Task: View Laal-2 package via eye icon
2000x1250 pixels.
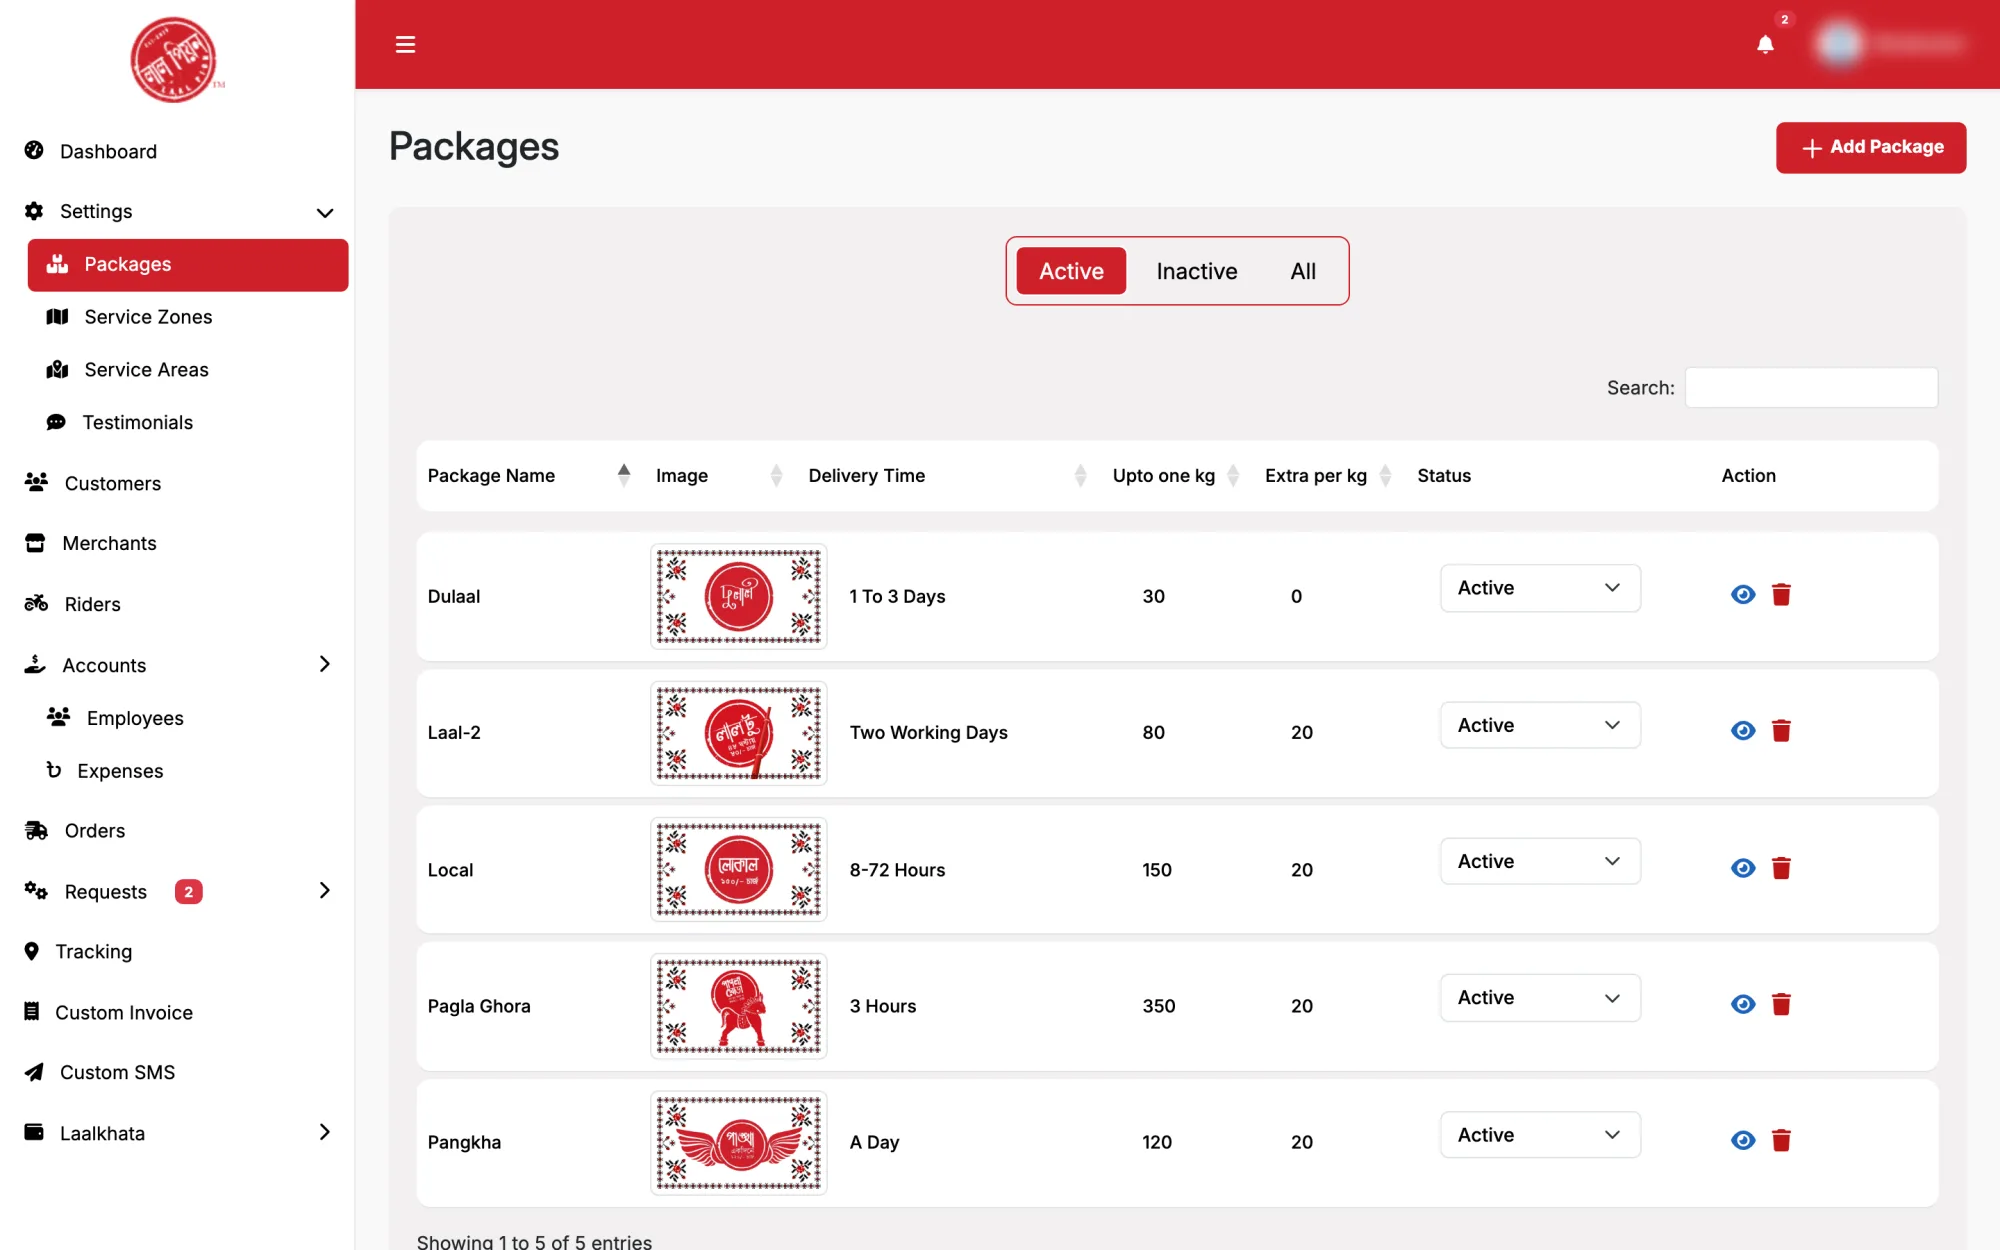Action: point(1743,731)
